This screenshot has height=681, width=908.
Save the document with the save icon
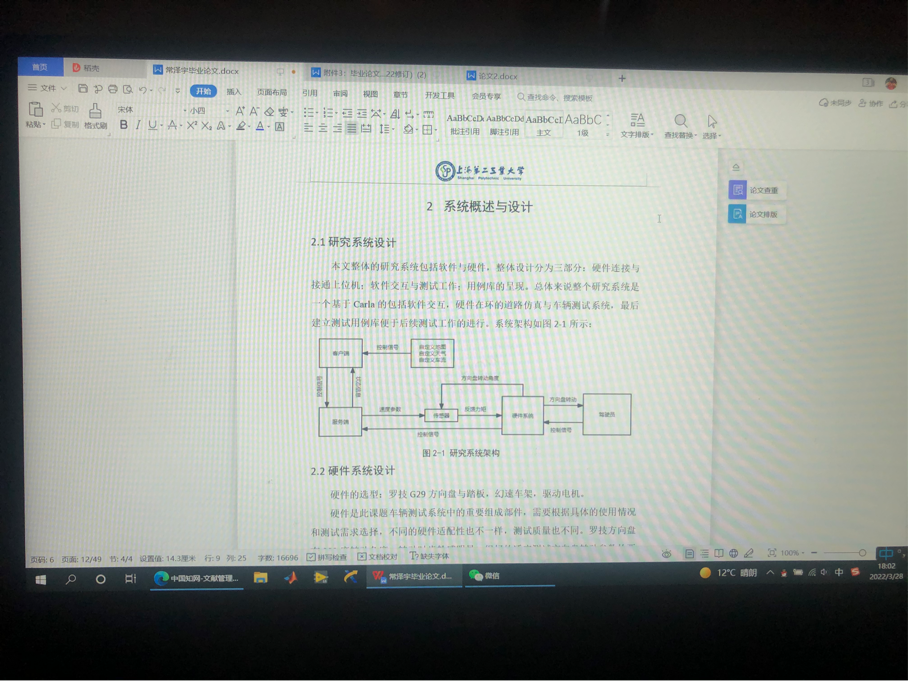point(83,89)
